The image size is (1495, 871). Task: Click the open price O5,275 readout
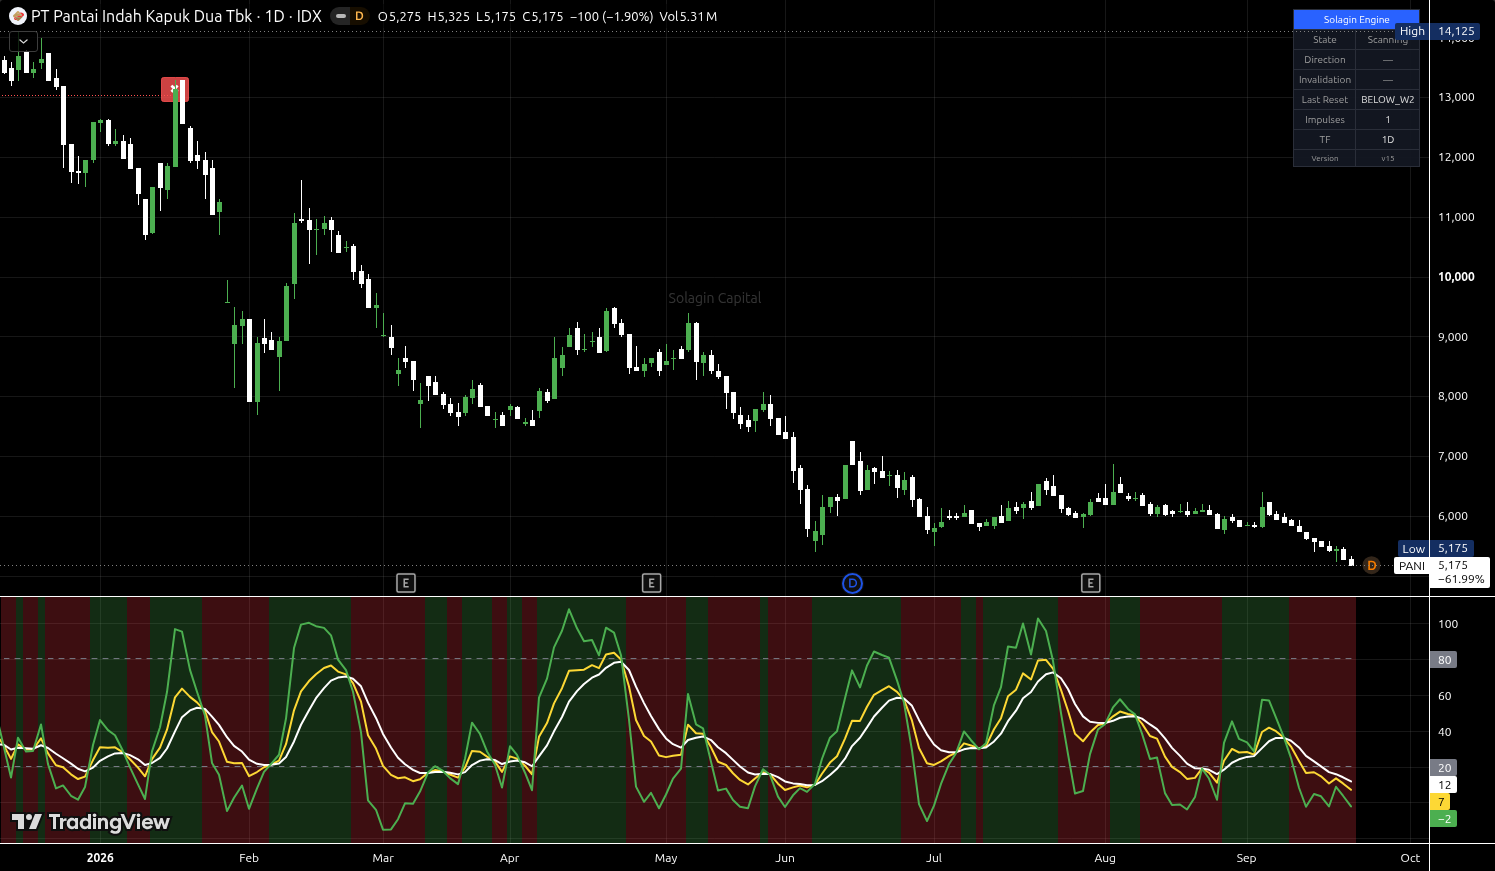399,16
